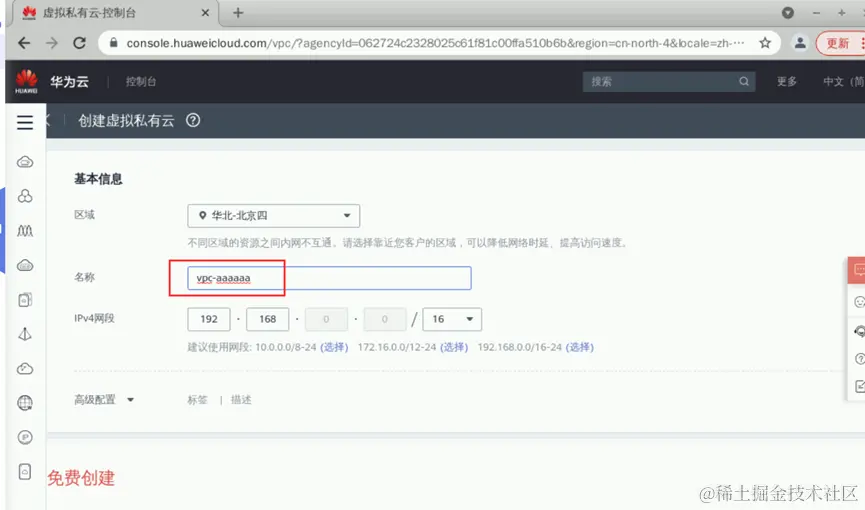Click the second IPv4 octet field 168
The image size is (865, 510).
pyautogui.click(x=268, y=319)
